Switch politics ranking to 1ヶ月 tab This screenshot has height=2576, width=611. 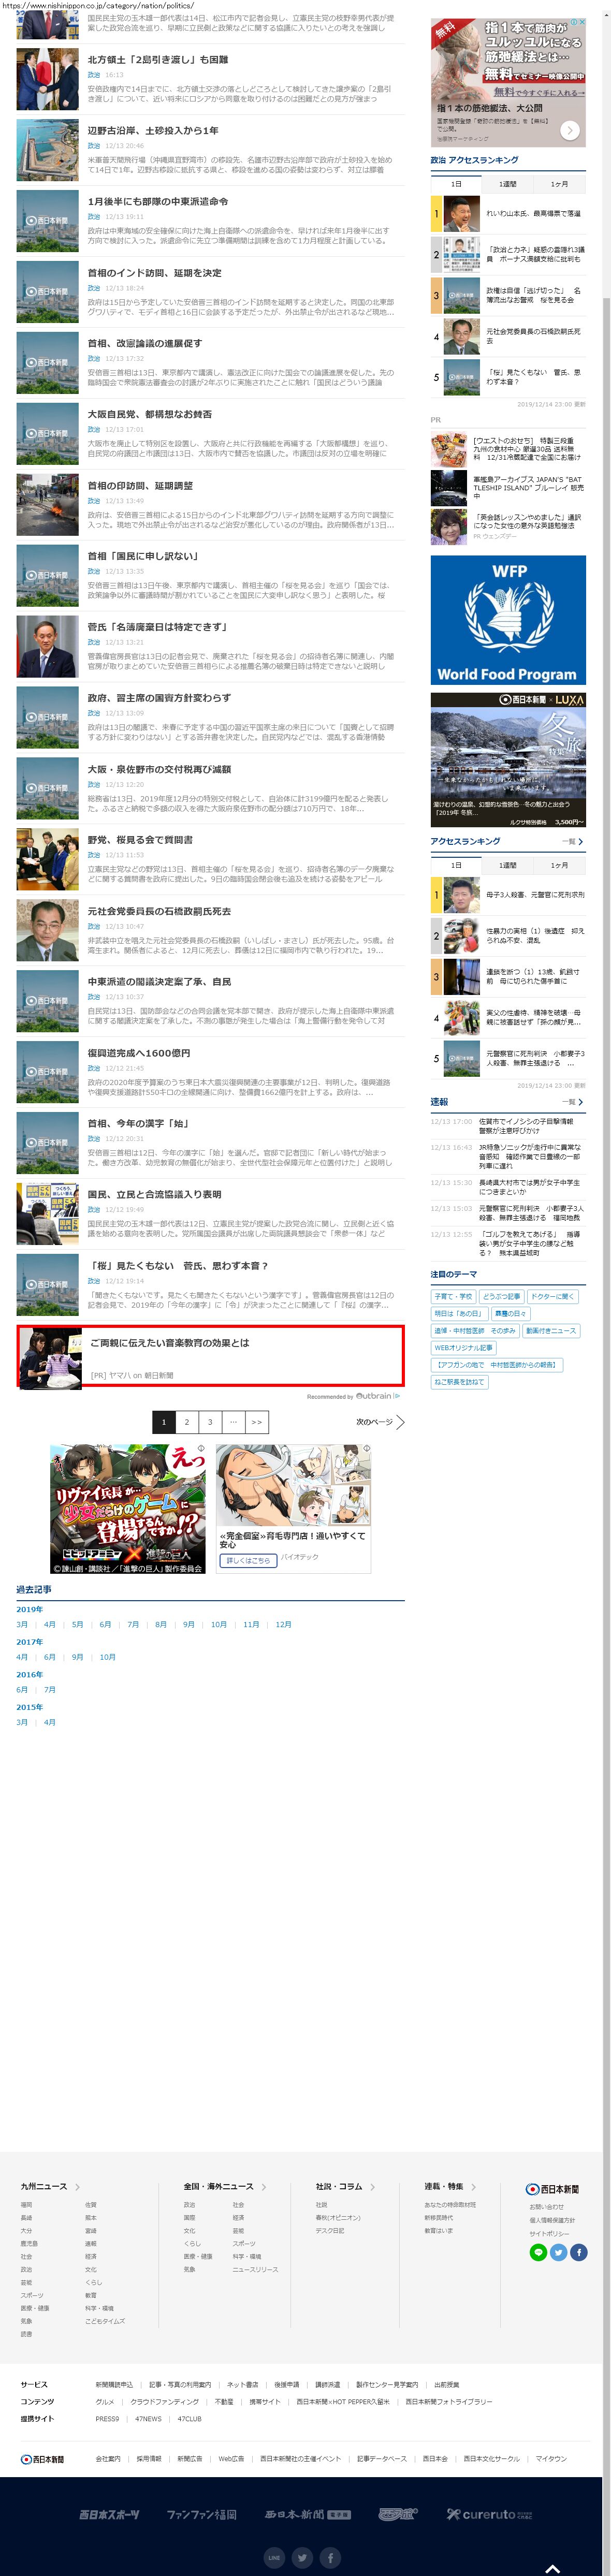559,184
